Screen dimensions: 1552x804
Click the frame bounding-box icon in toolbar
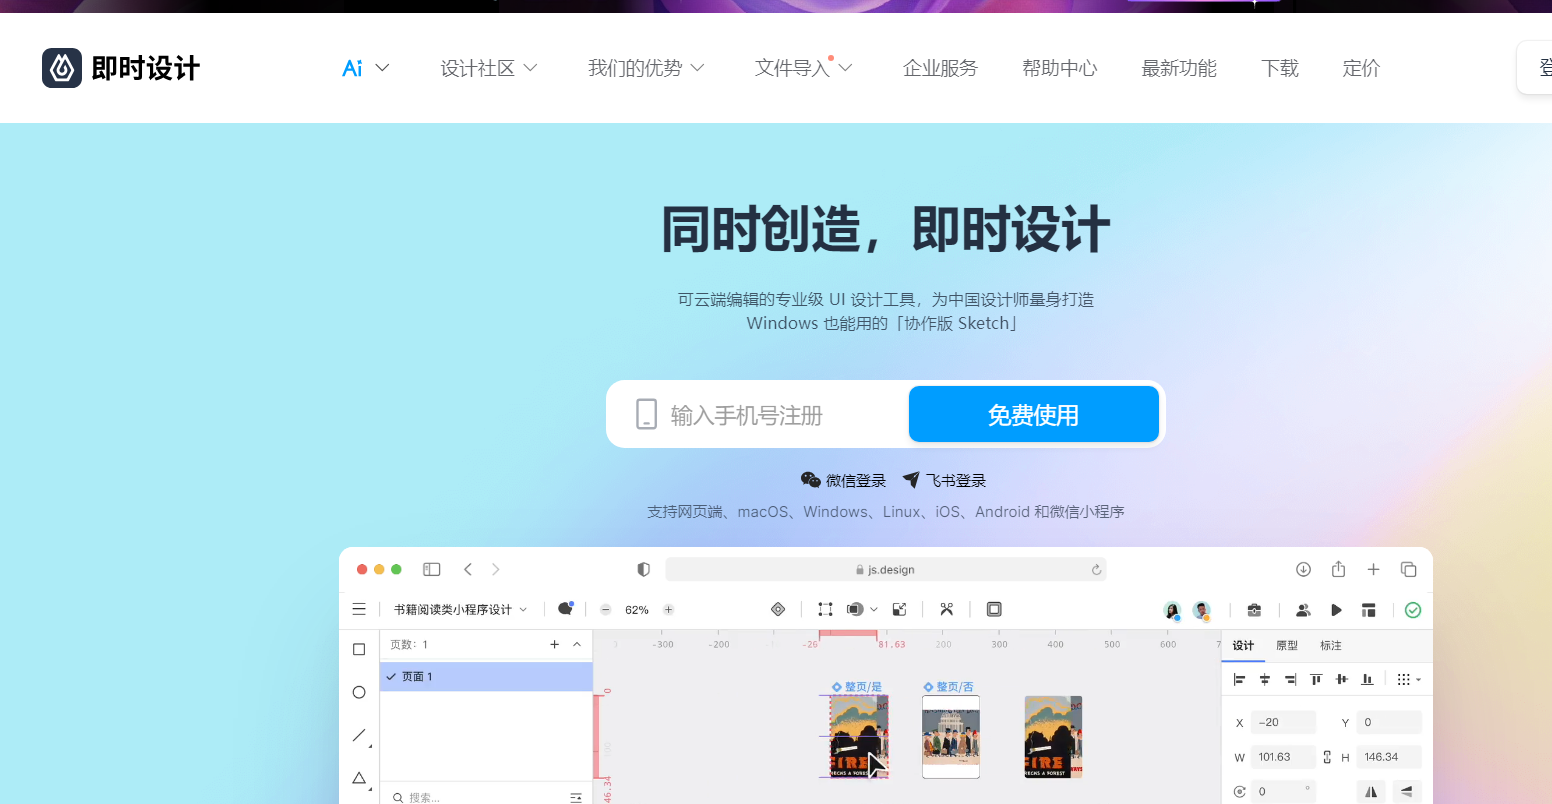(825, 609)
